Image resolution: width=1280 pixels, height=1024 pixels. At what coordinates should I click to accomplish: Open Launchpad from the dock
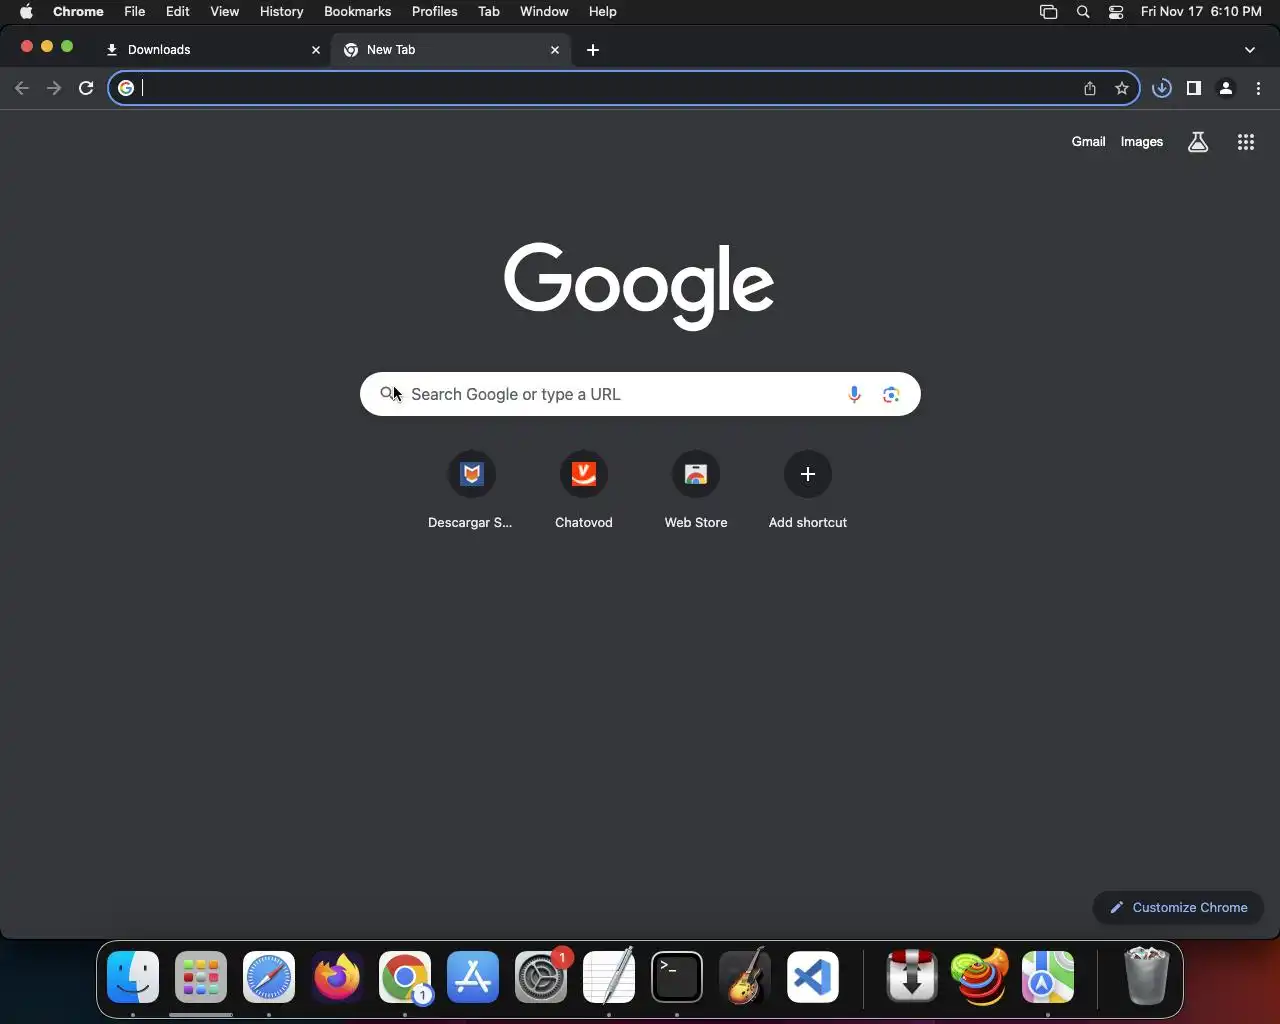point(201,977)
